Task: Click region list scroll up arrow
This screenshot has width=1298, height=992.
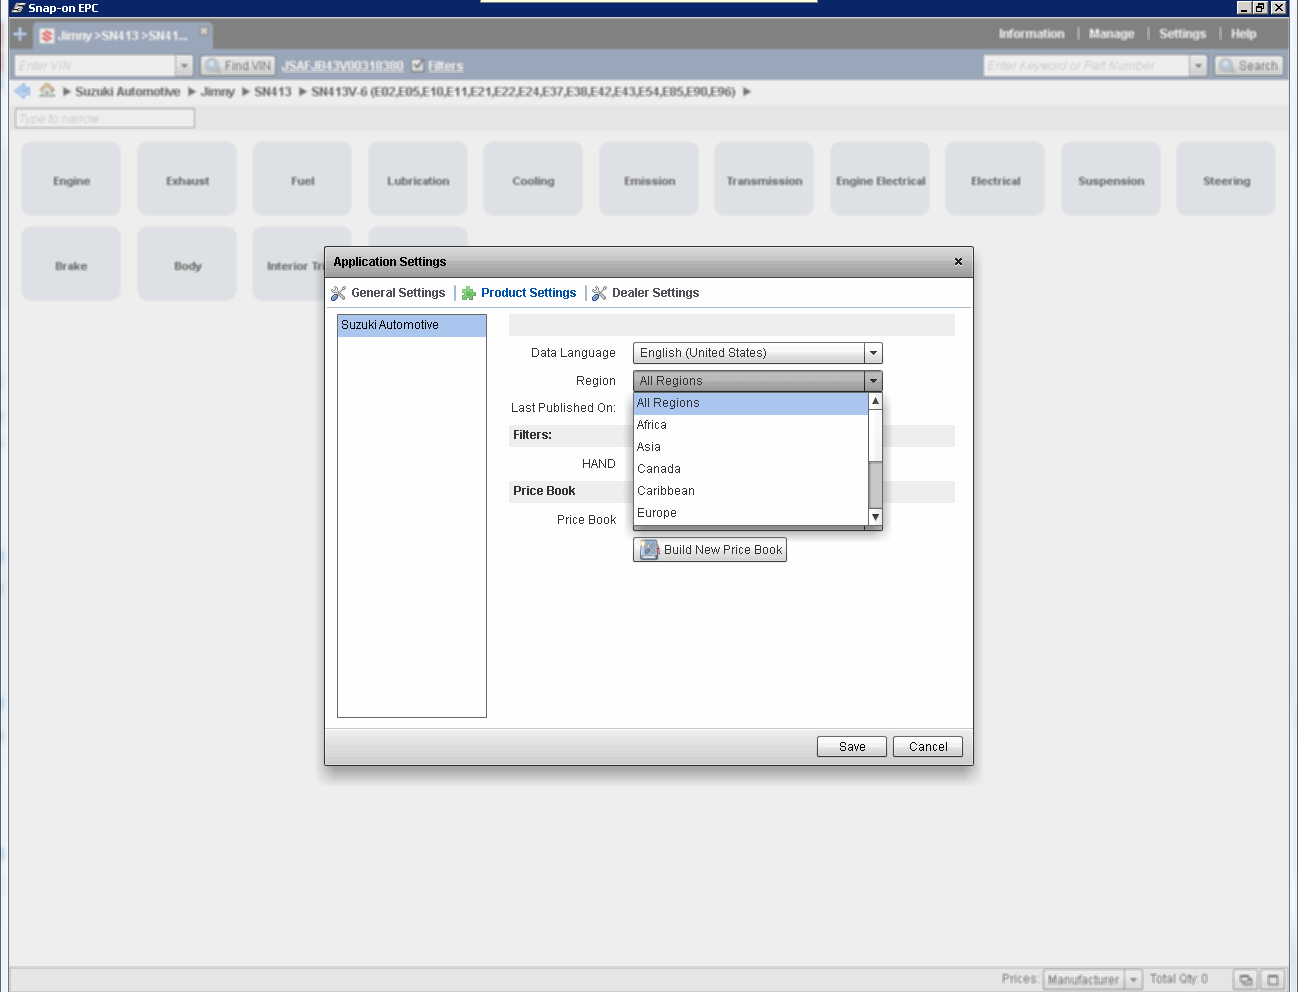Action: 875,401
